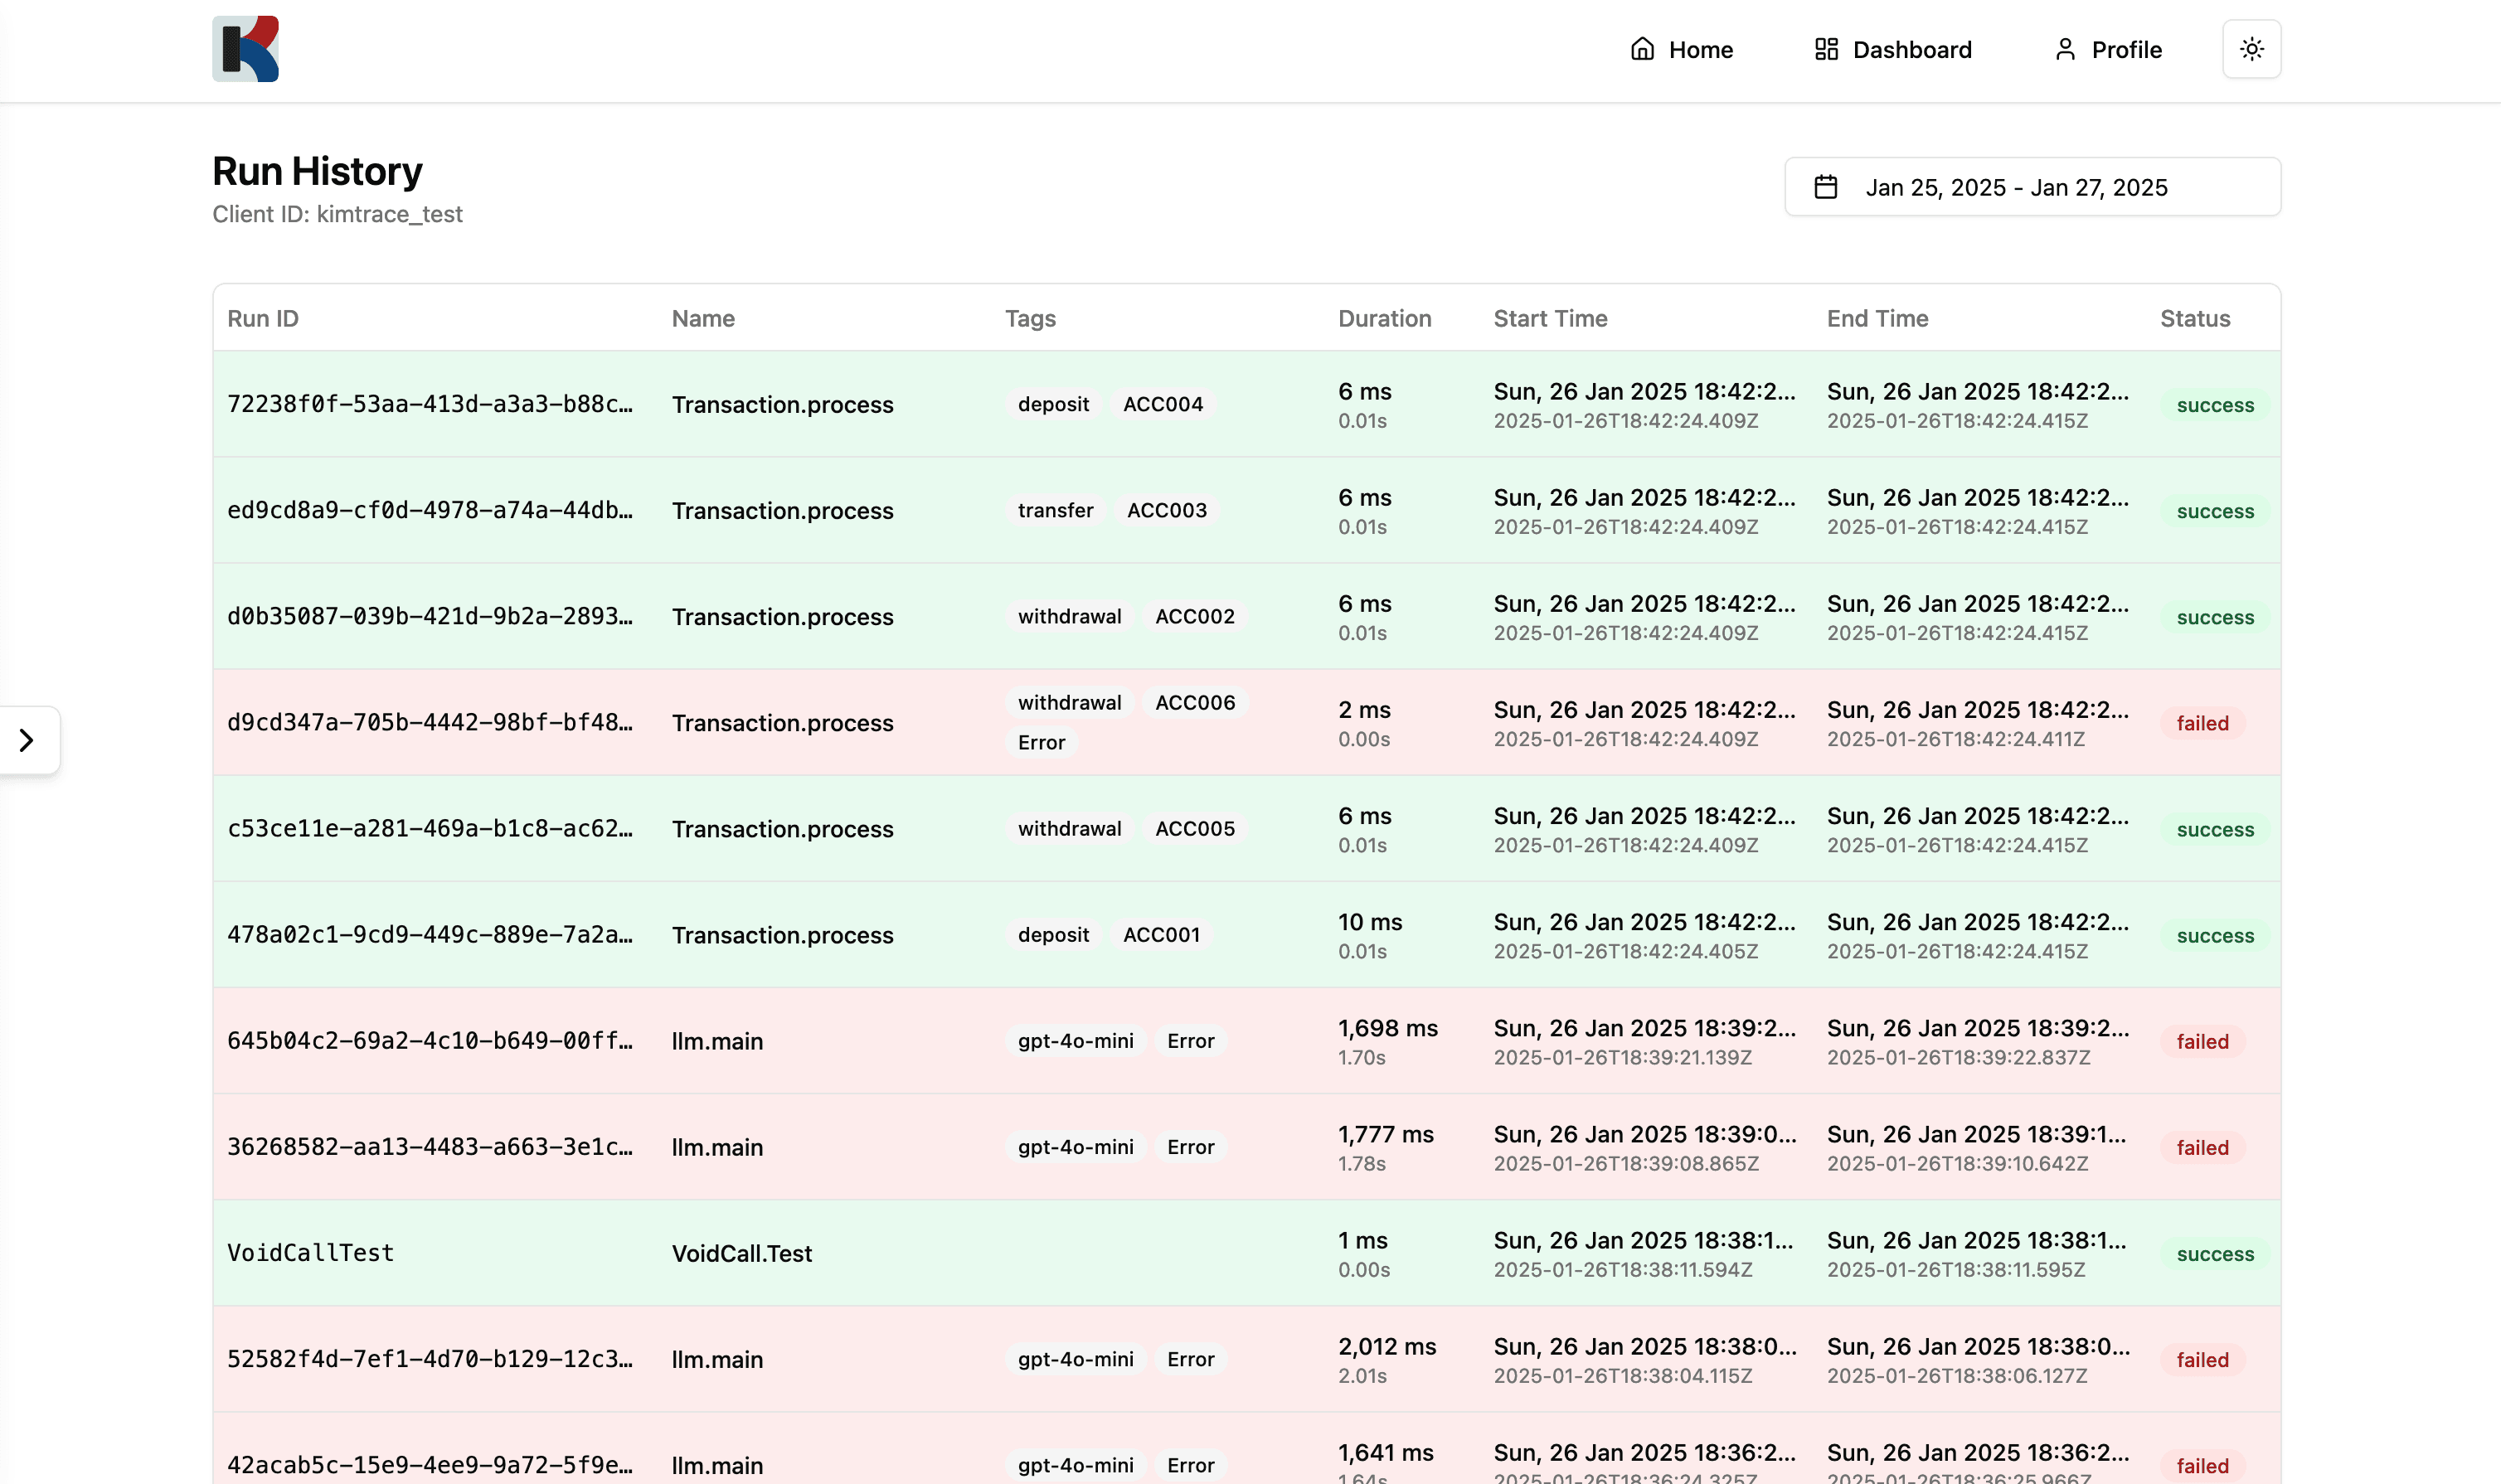Screen dimensions: 2501x1484
Task: Click the failed badge for run 52582f4d
Action: click(x=2202, y=1360)
